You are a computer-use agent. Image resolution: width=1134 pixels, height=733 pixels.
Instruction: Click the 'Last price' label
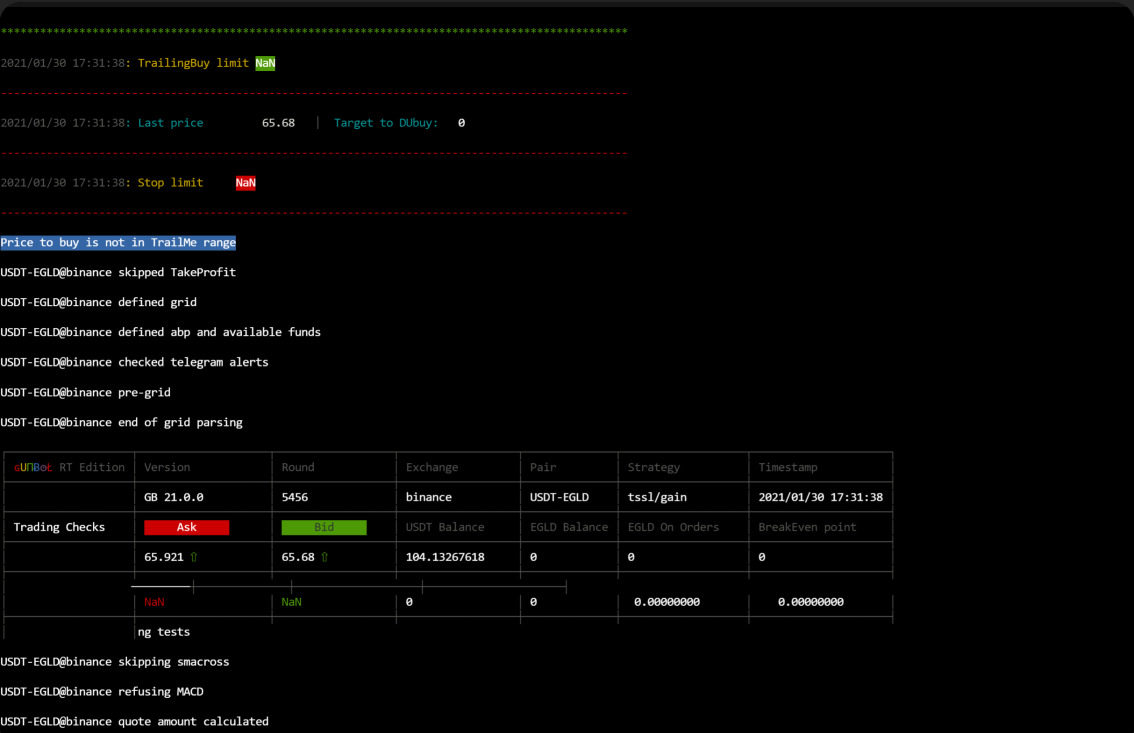coord(171,123)
